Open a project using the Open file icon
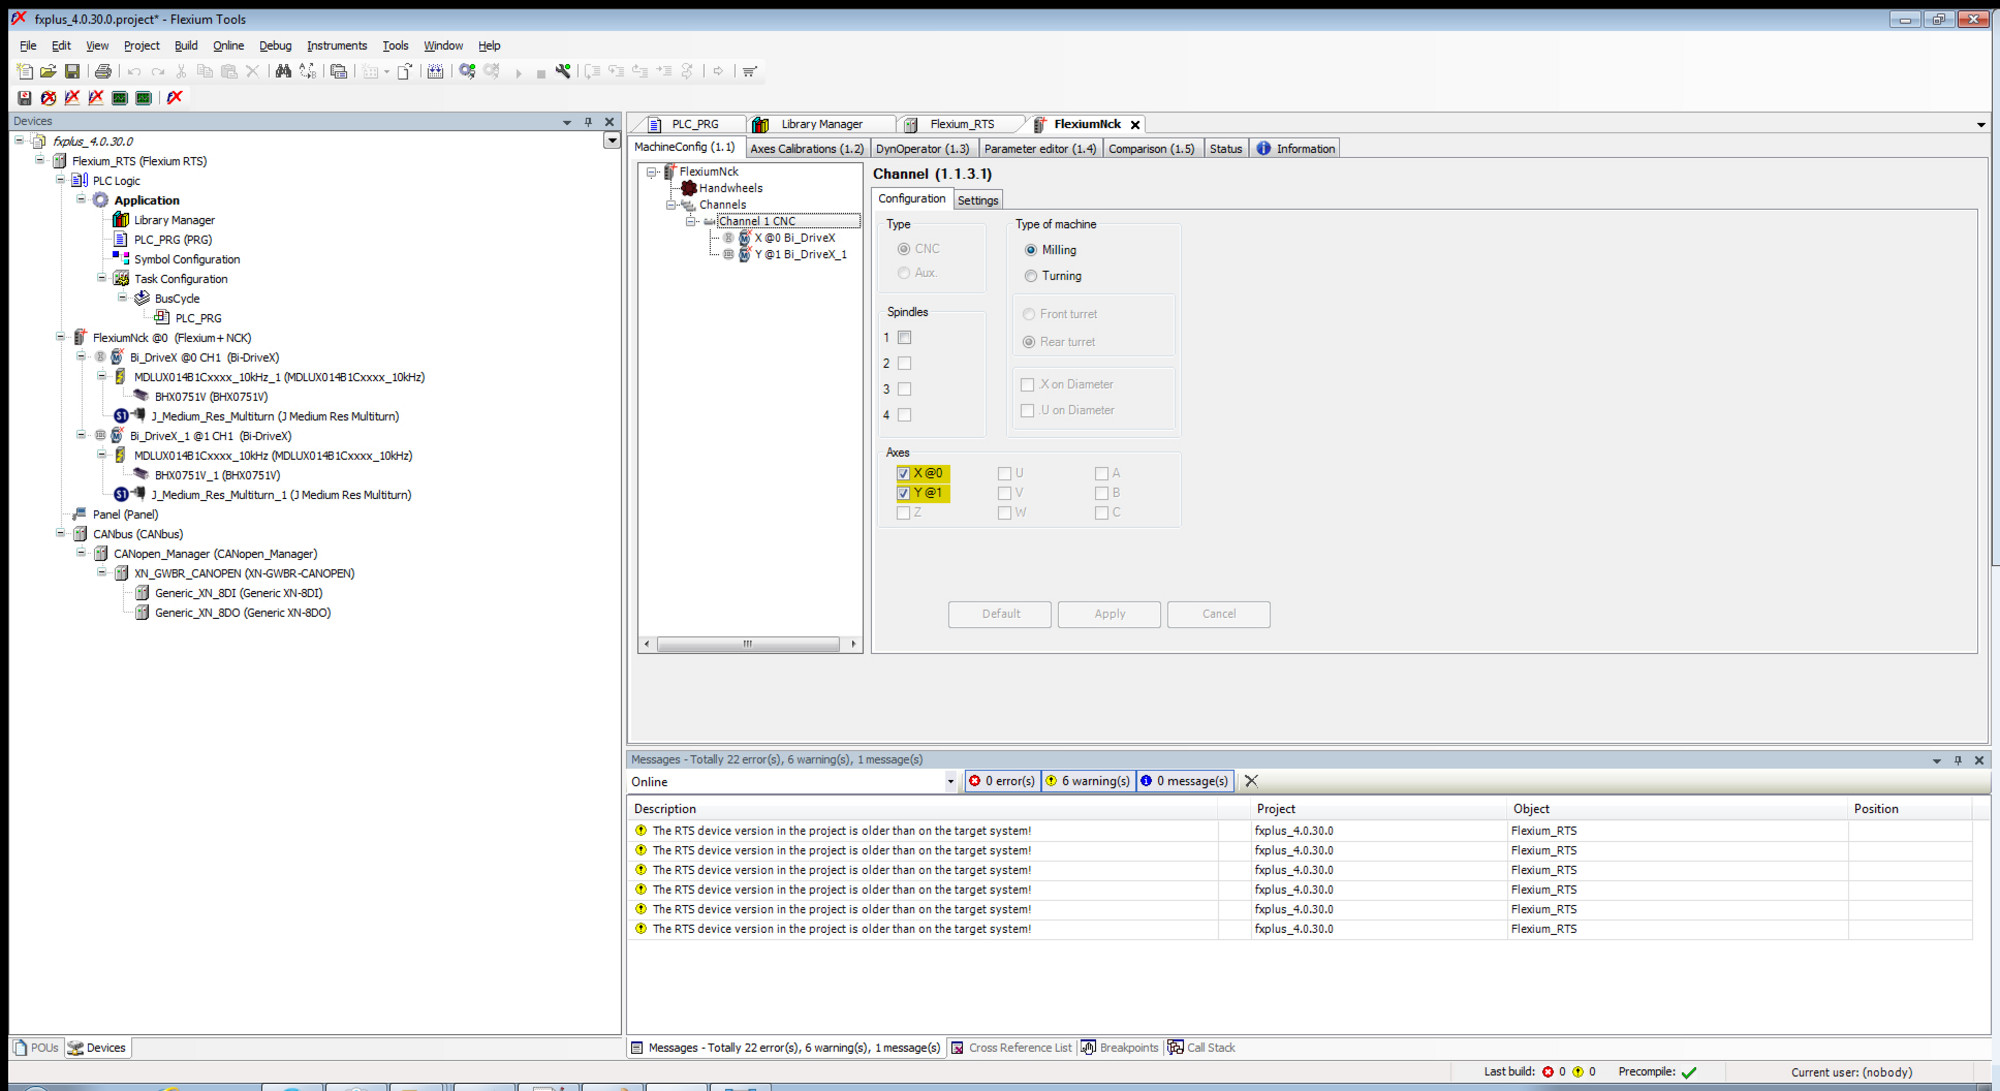This screenshot has width=2000, height=1091. (48, 71)
